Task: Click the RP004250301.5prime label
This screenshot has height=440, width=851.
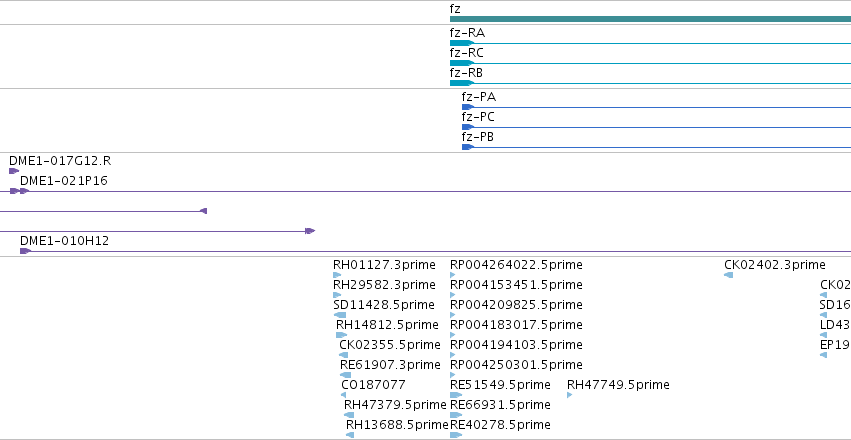Action: (x=516, y=364)
